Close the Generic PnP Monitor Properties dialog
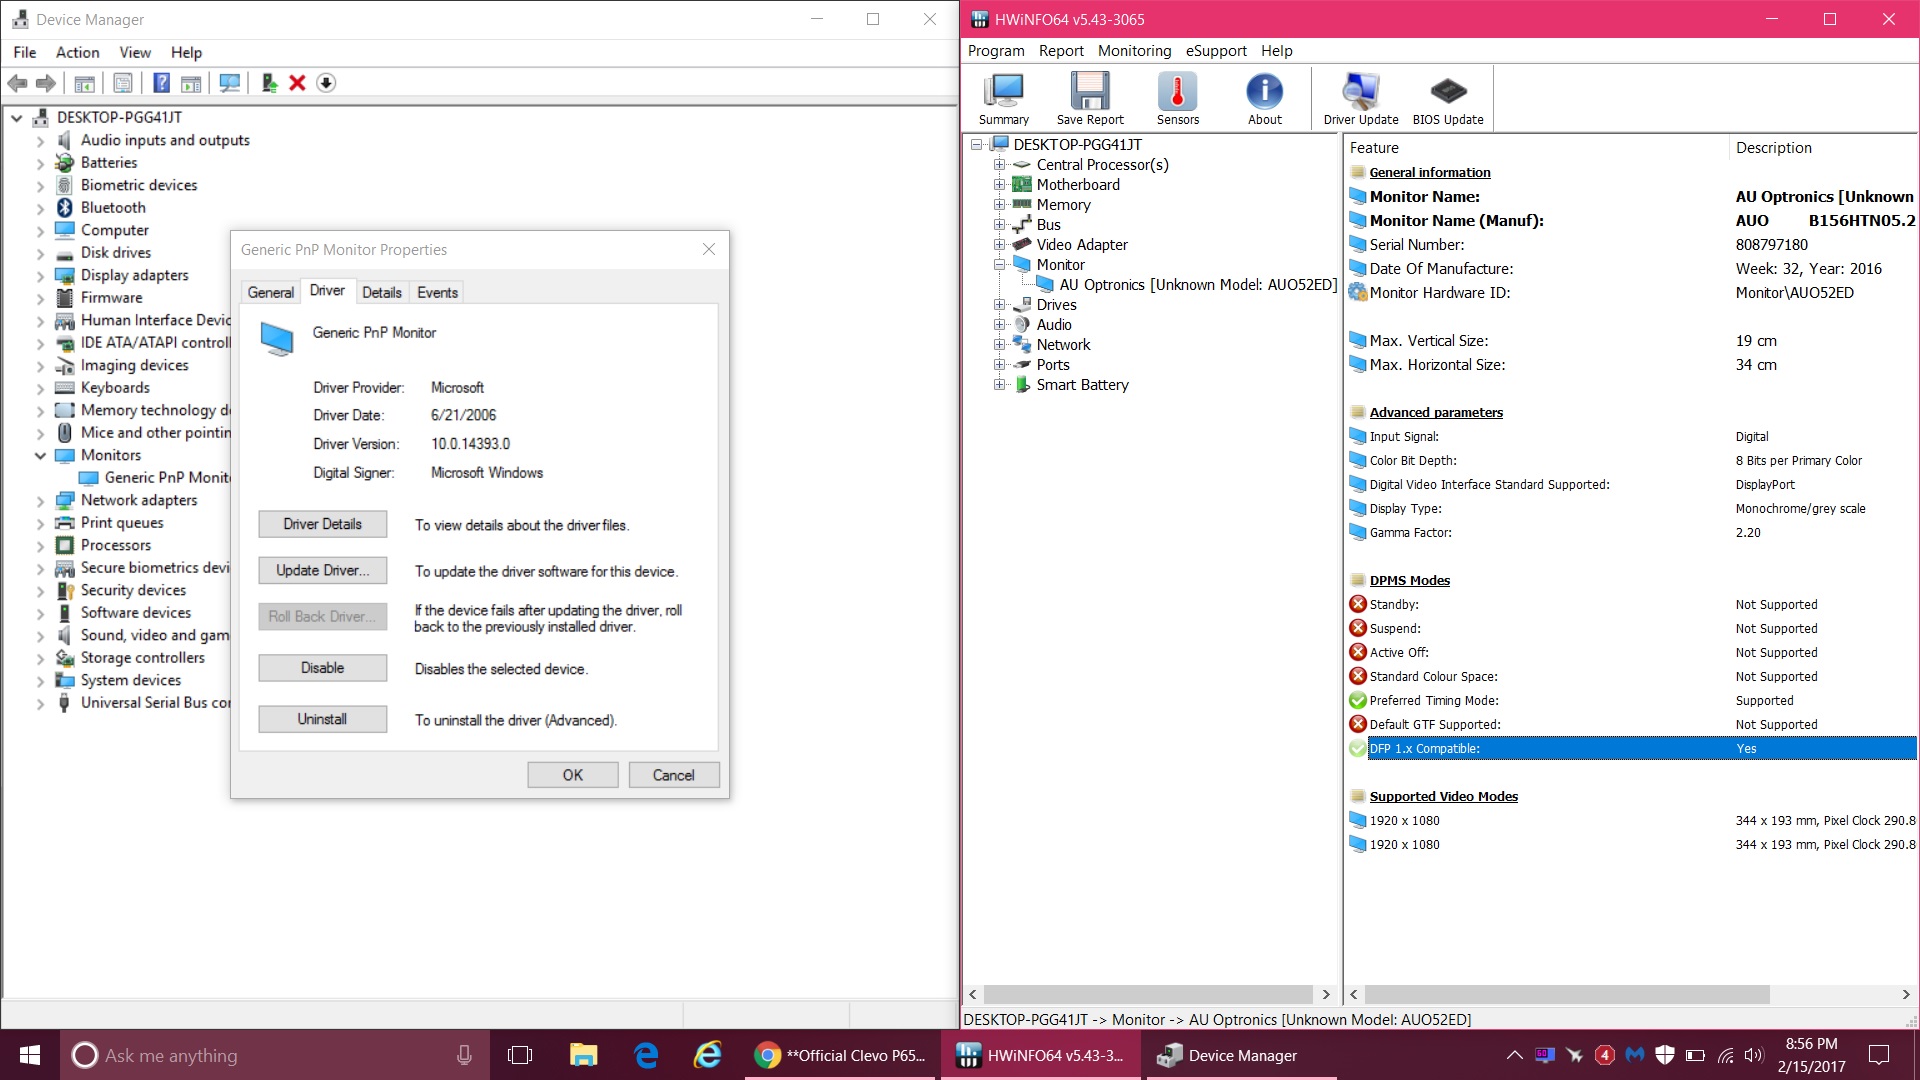1920x1080 pixels. point(708,249)
